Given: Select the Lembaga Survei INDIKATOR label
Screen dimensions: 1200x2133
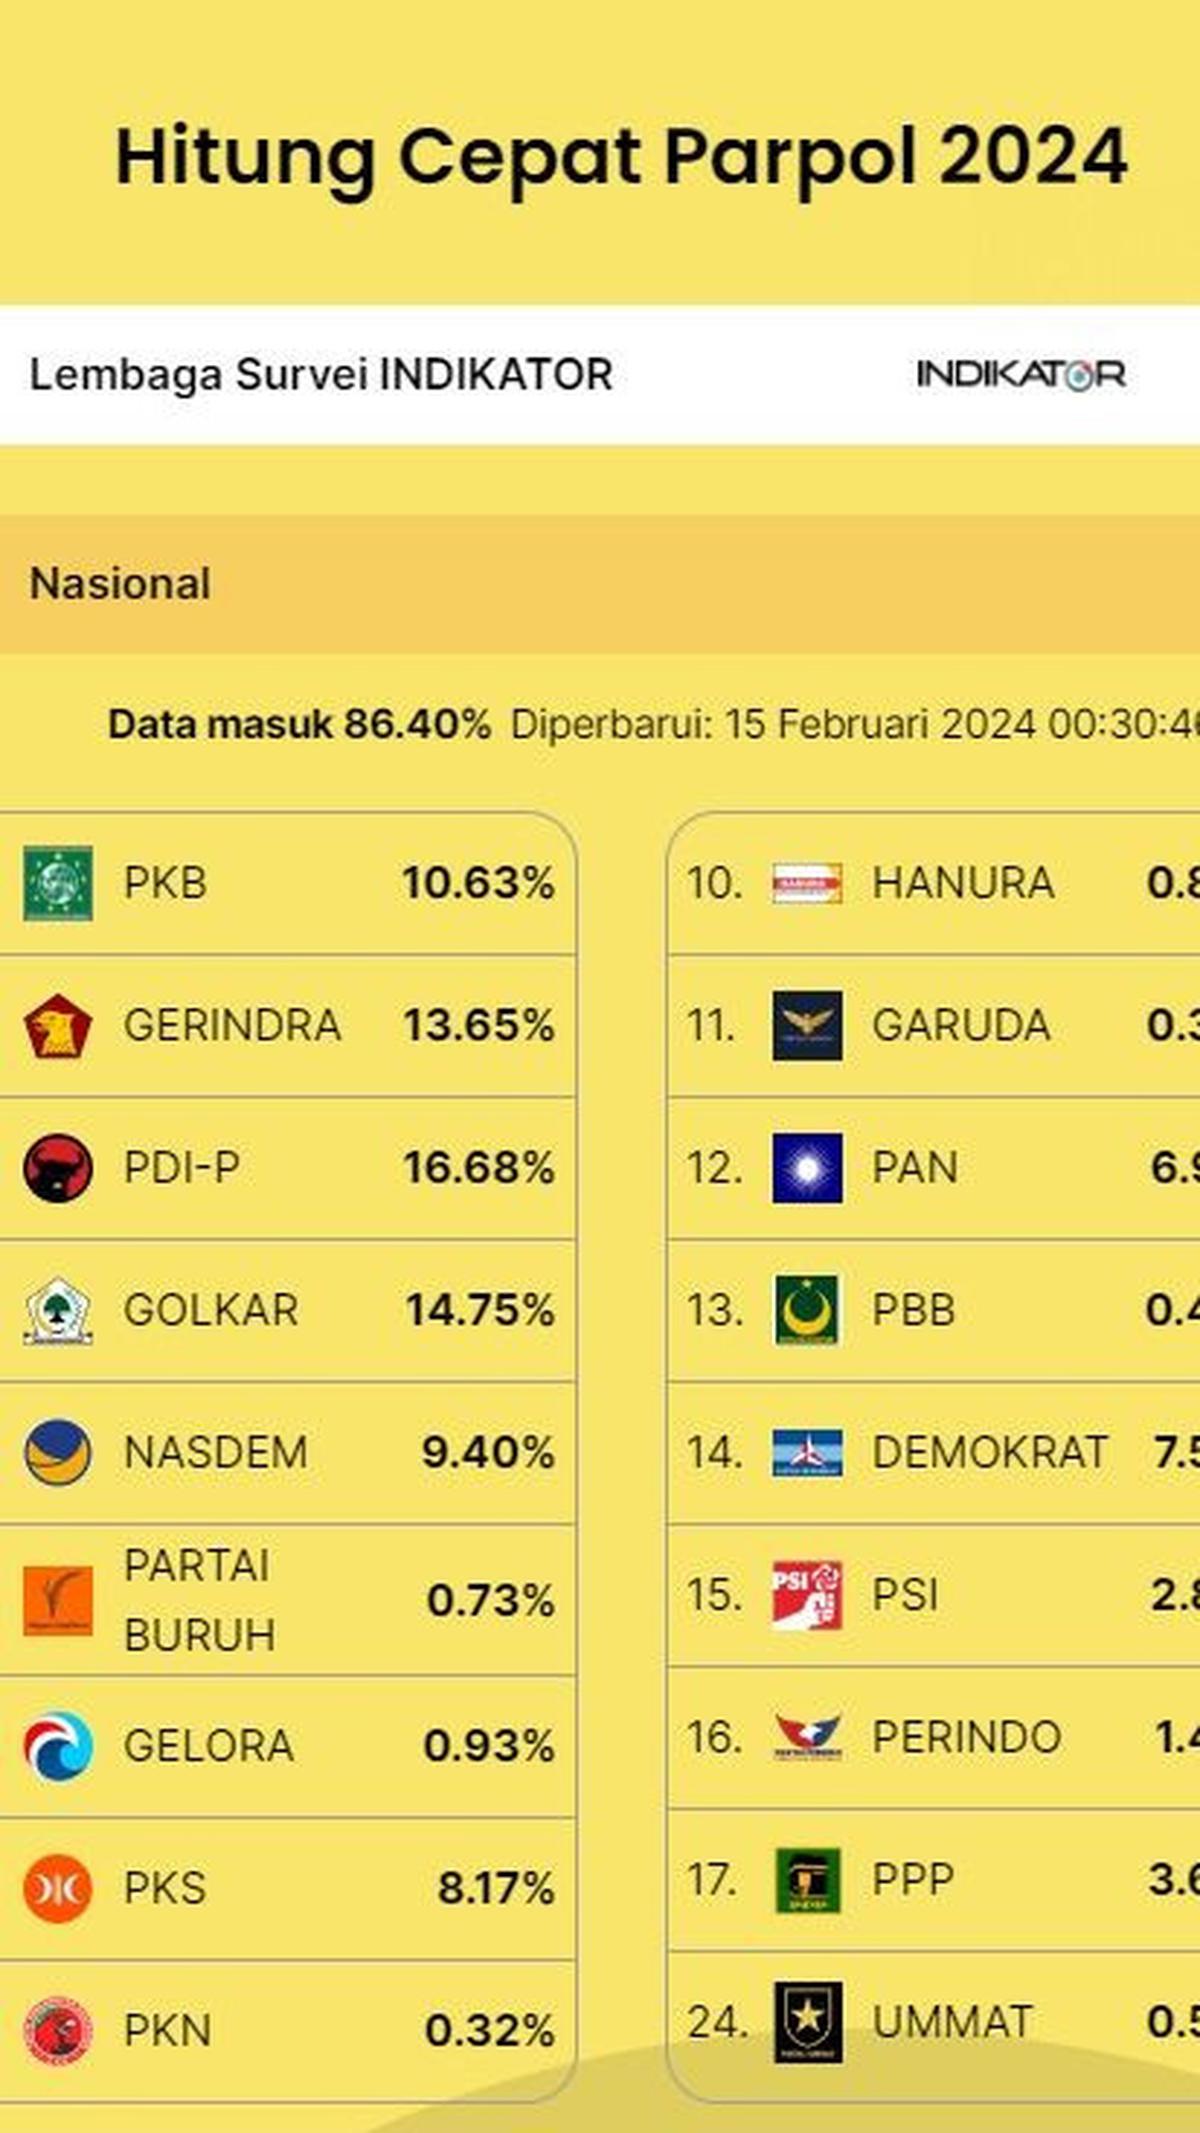Looking at the screenshot, I should point(321,375).
